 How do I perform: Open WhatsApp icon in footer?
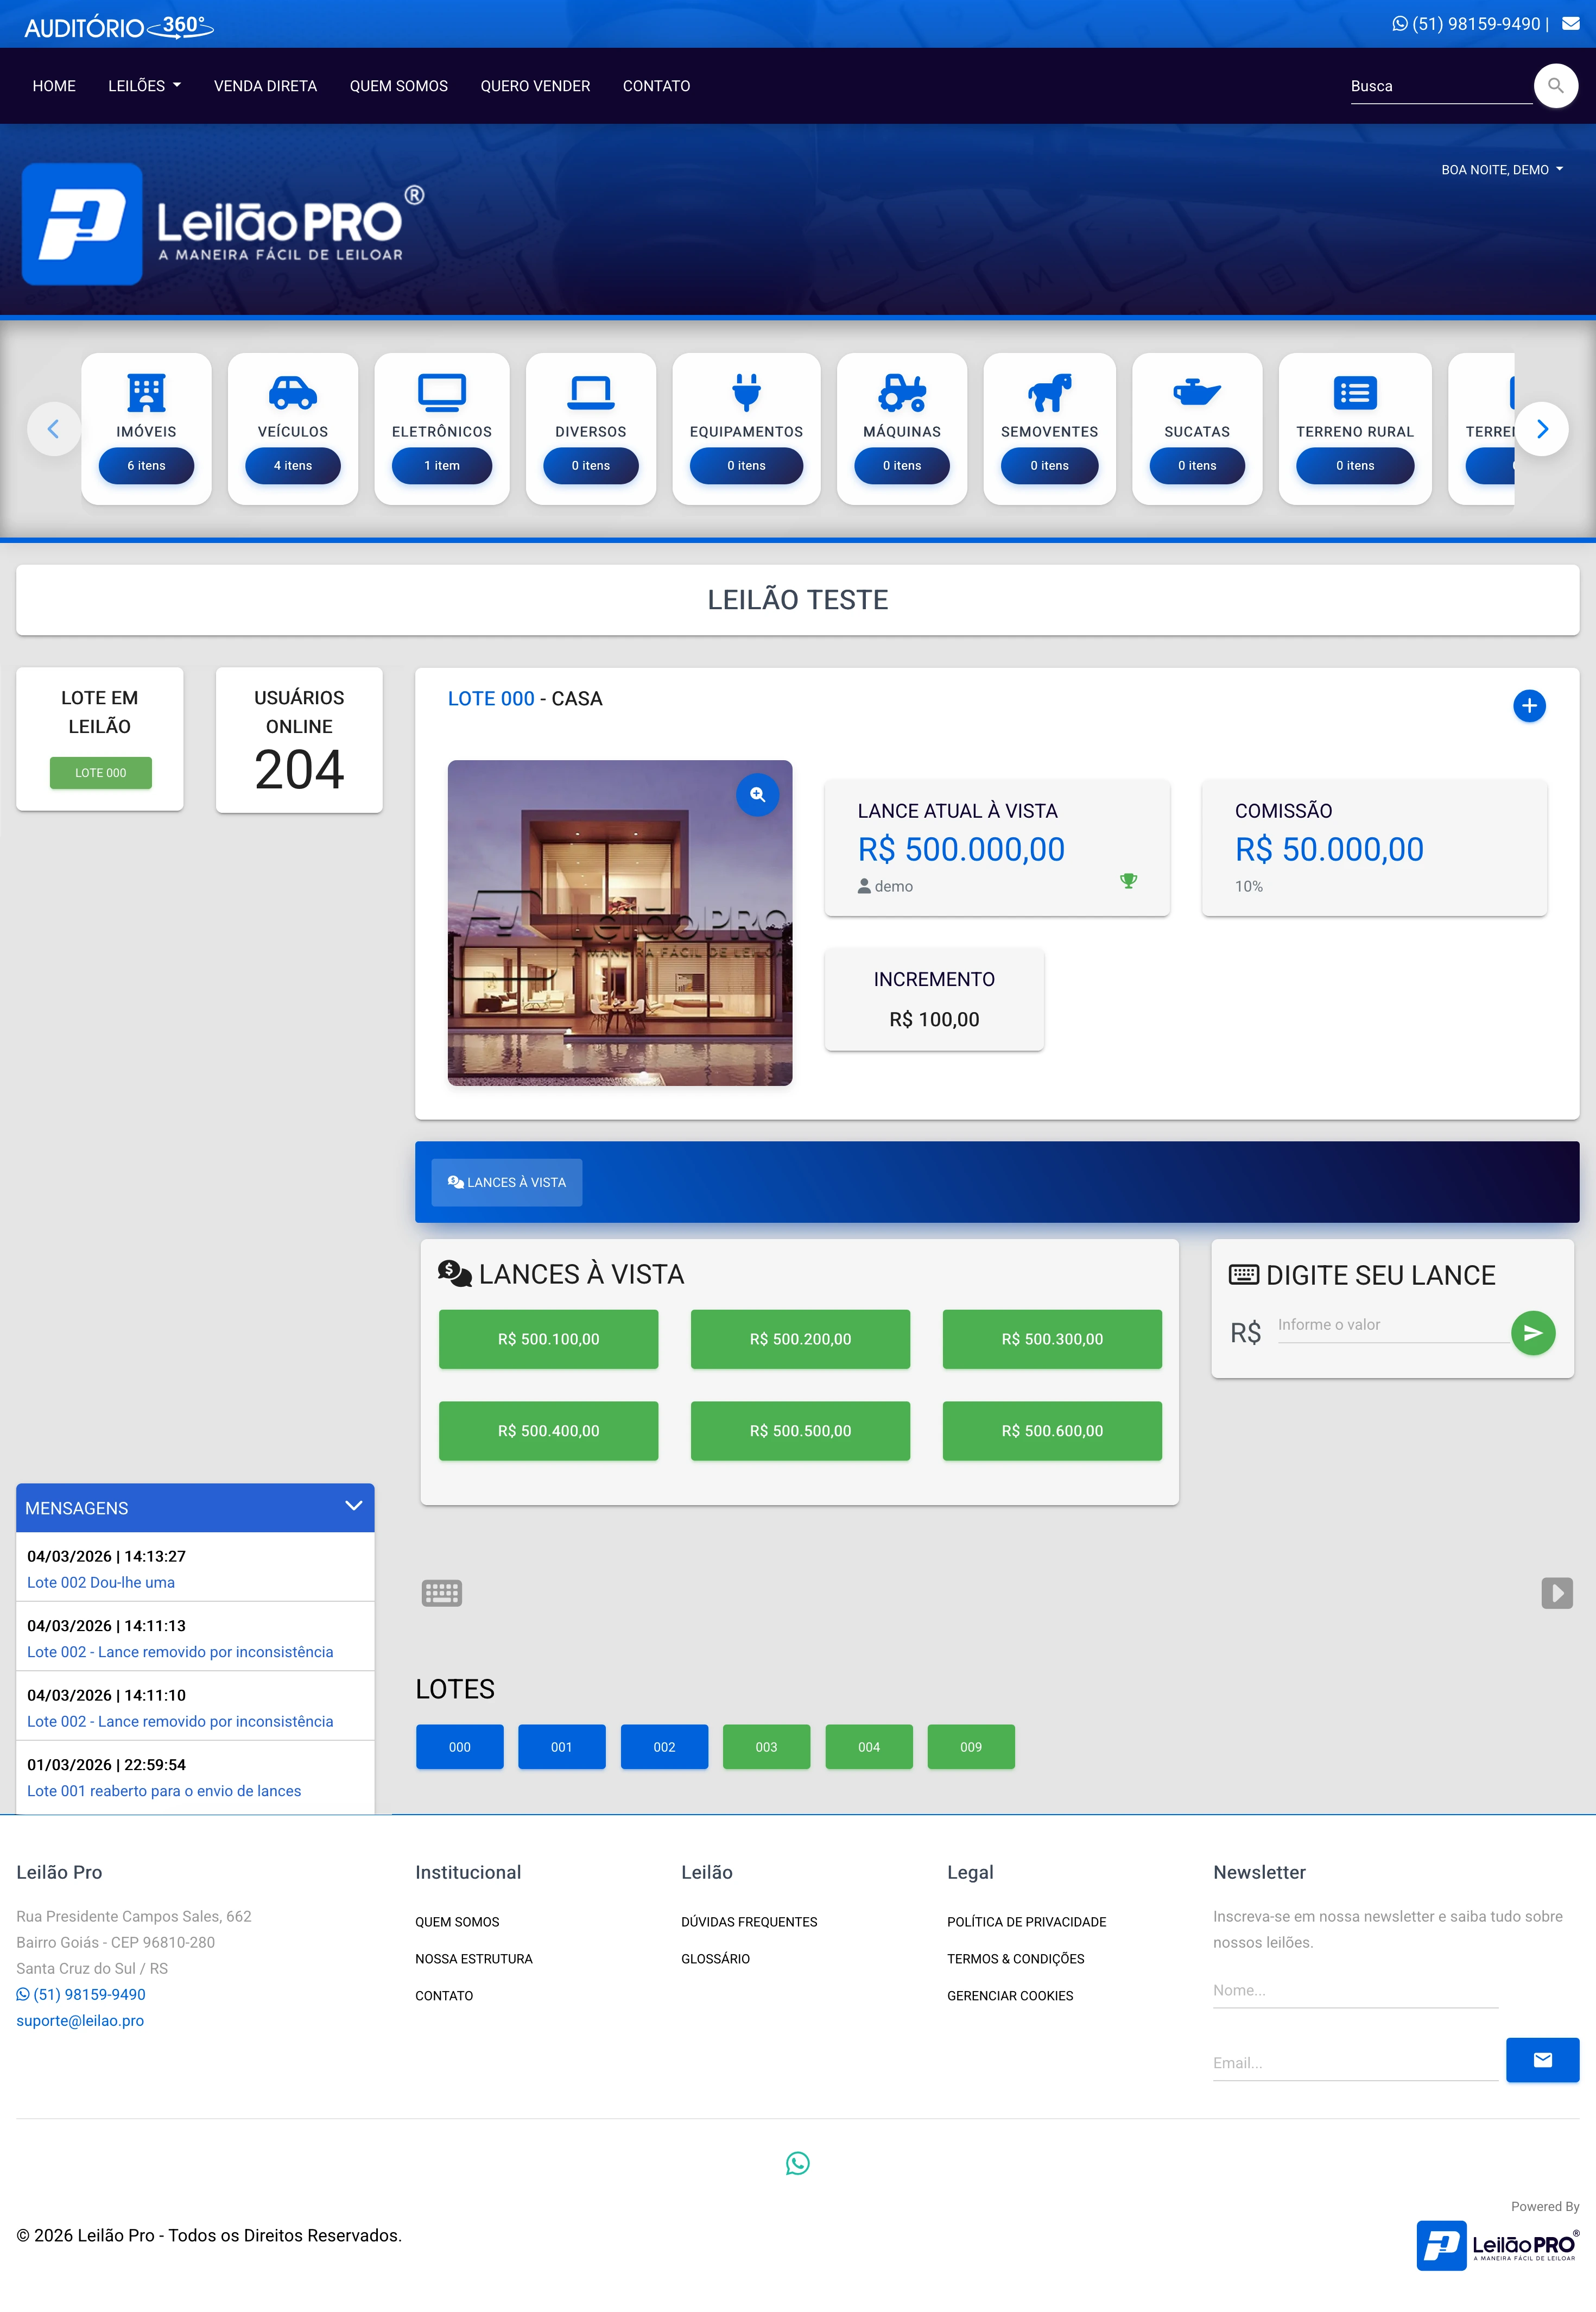[797, 2163]
